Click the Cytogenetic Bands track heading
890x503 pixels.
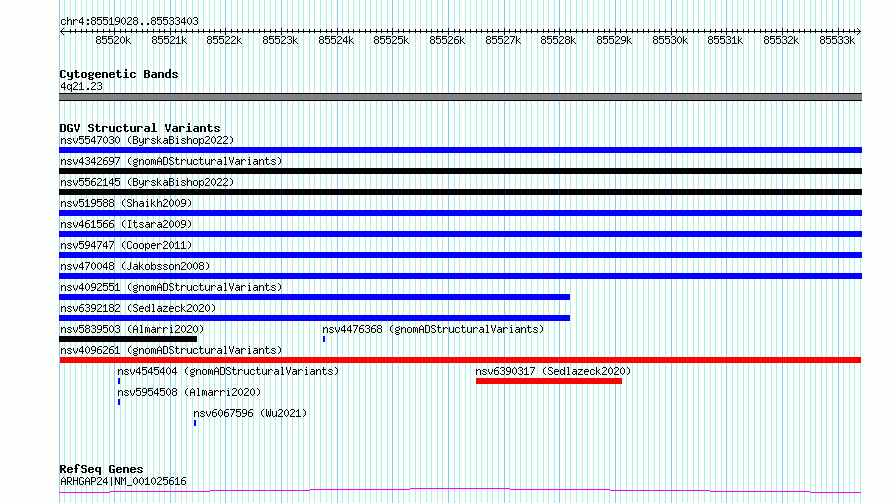(119, 74)
